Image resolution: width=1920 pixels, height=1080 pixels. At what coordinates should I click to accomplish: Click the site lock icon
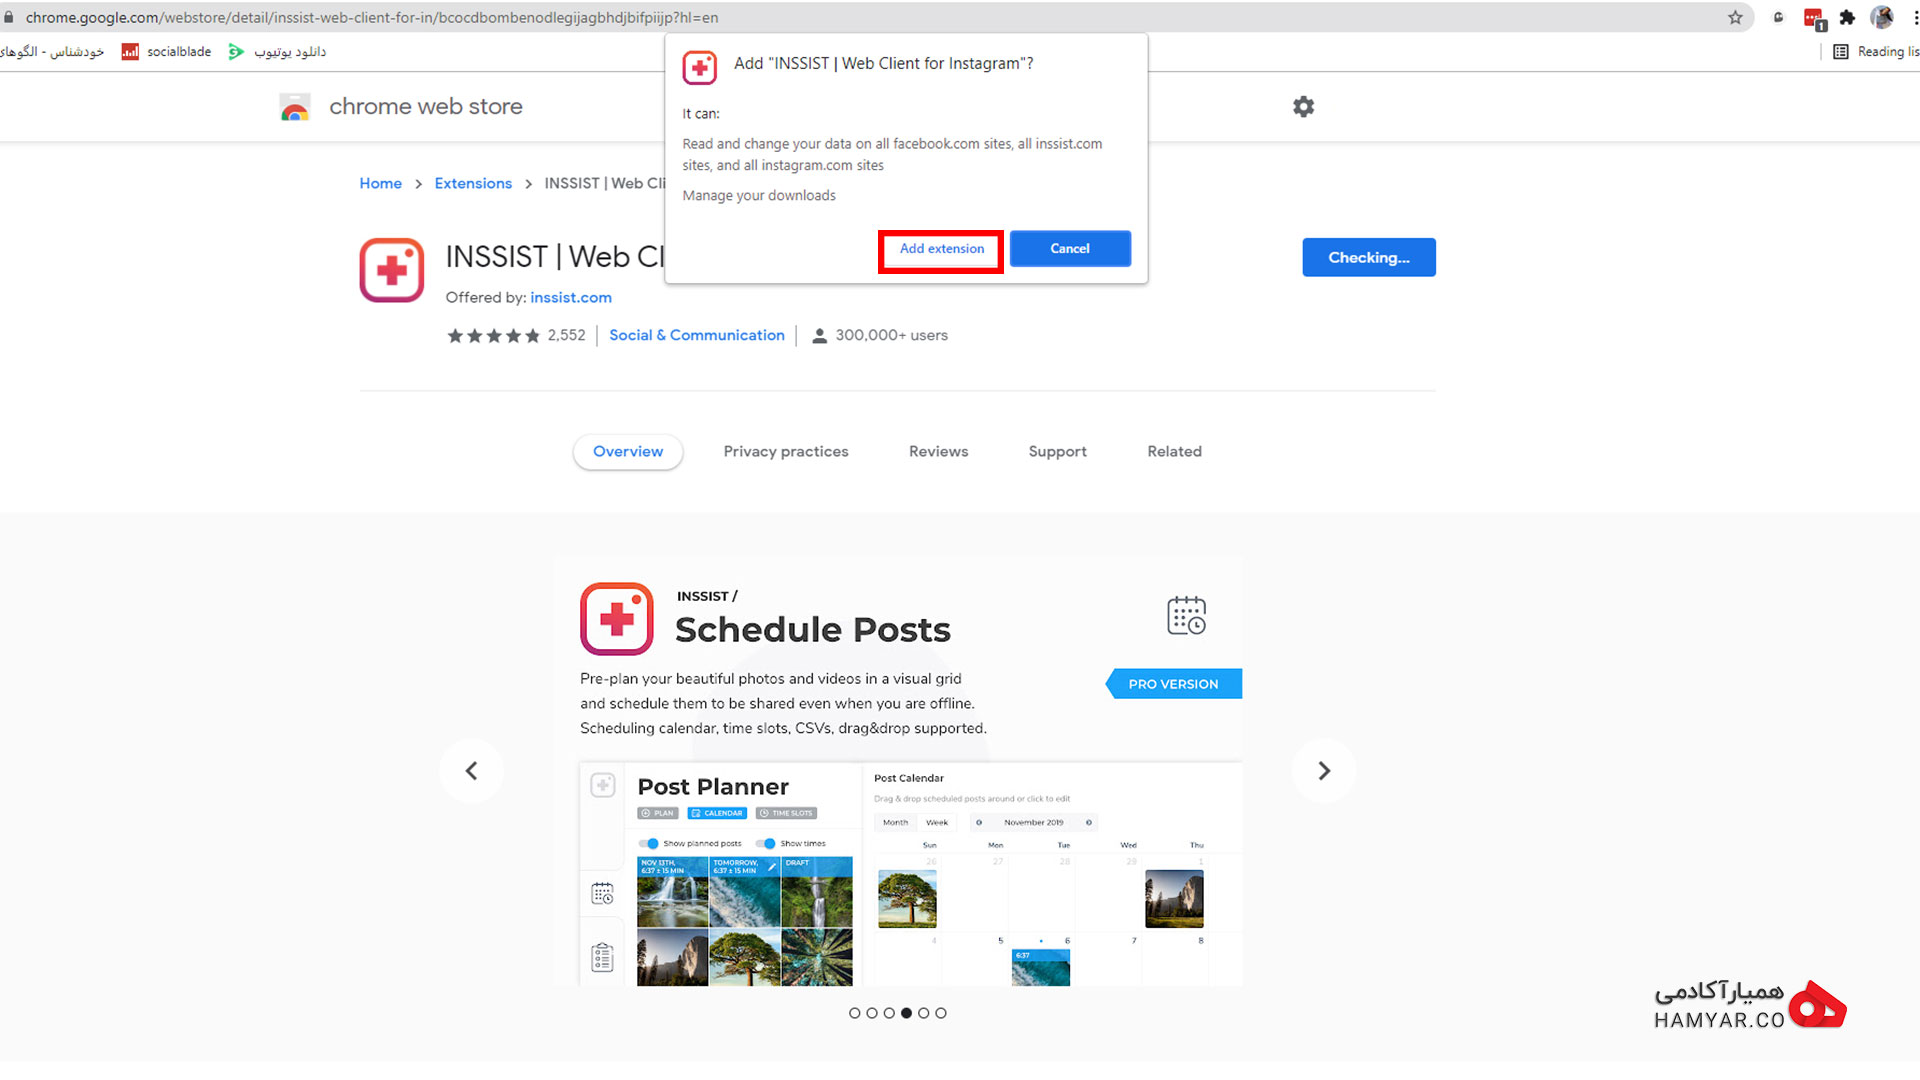point(9,17)
